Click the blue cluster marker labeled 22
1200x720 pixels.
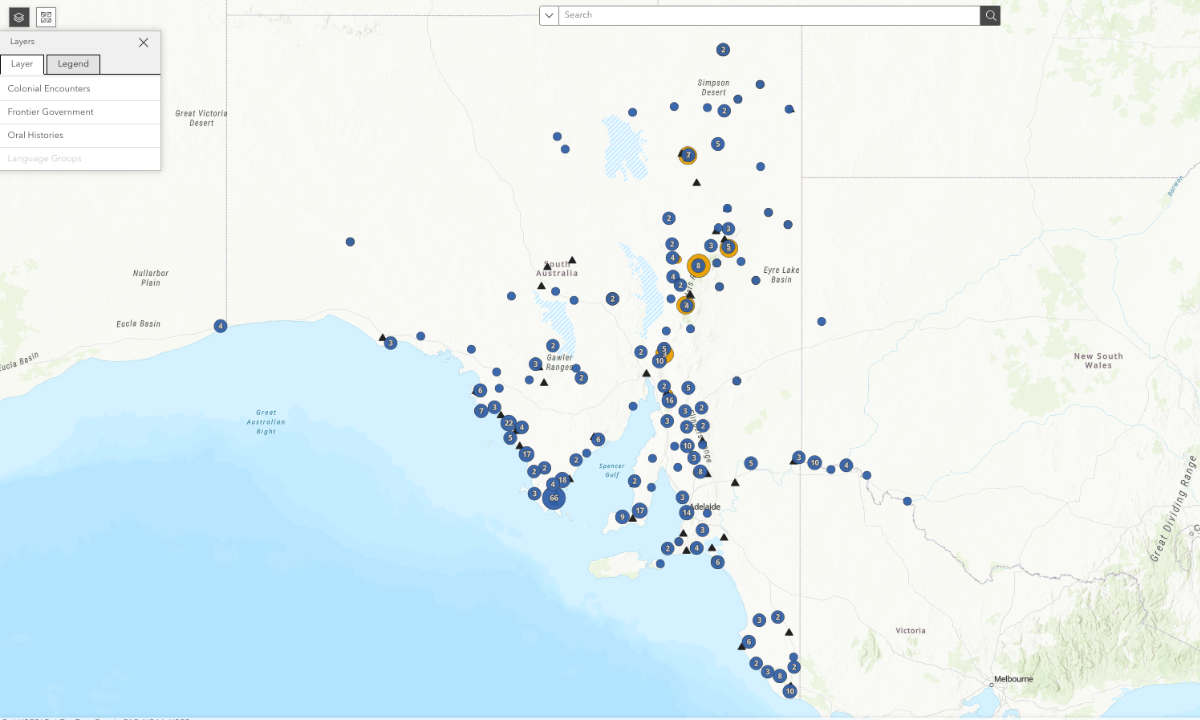click(508, 423)
